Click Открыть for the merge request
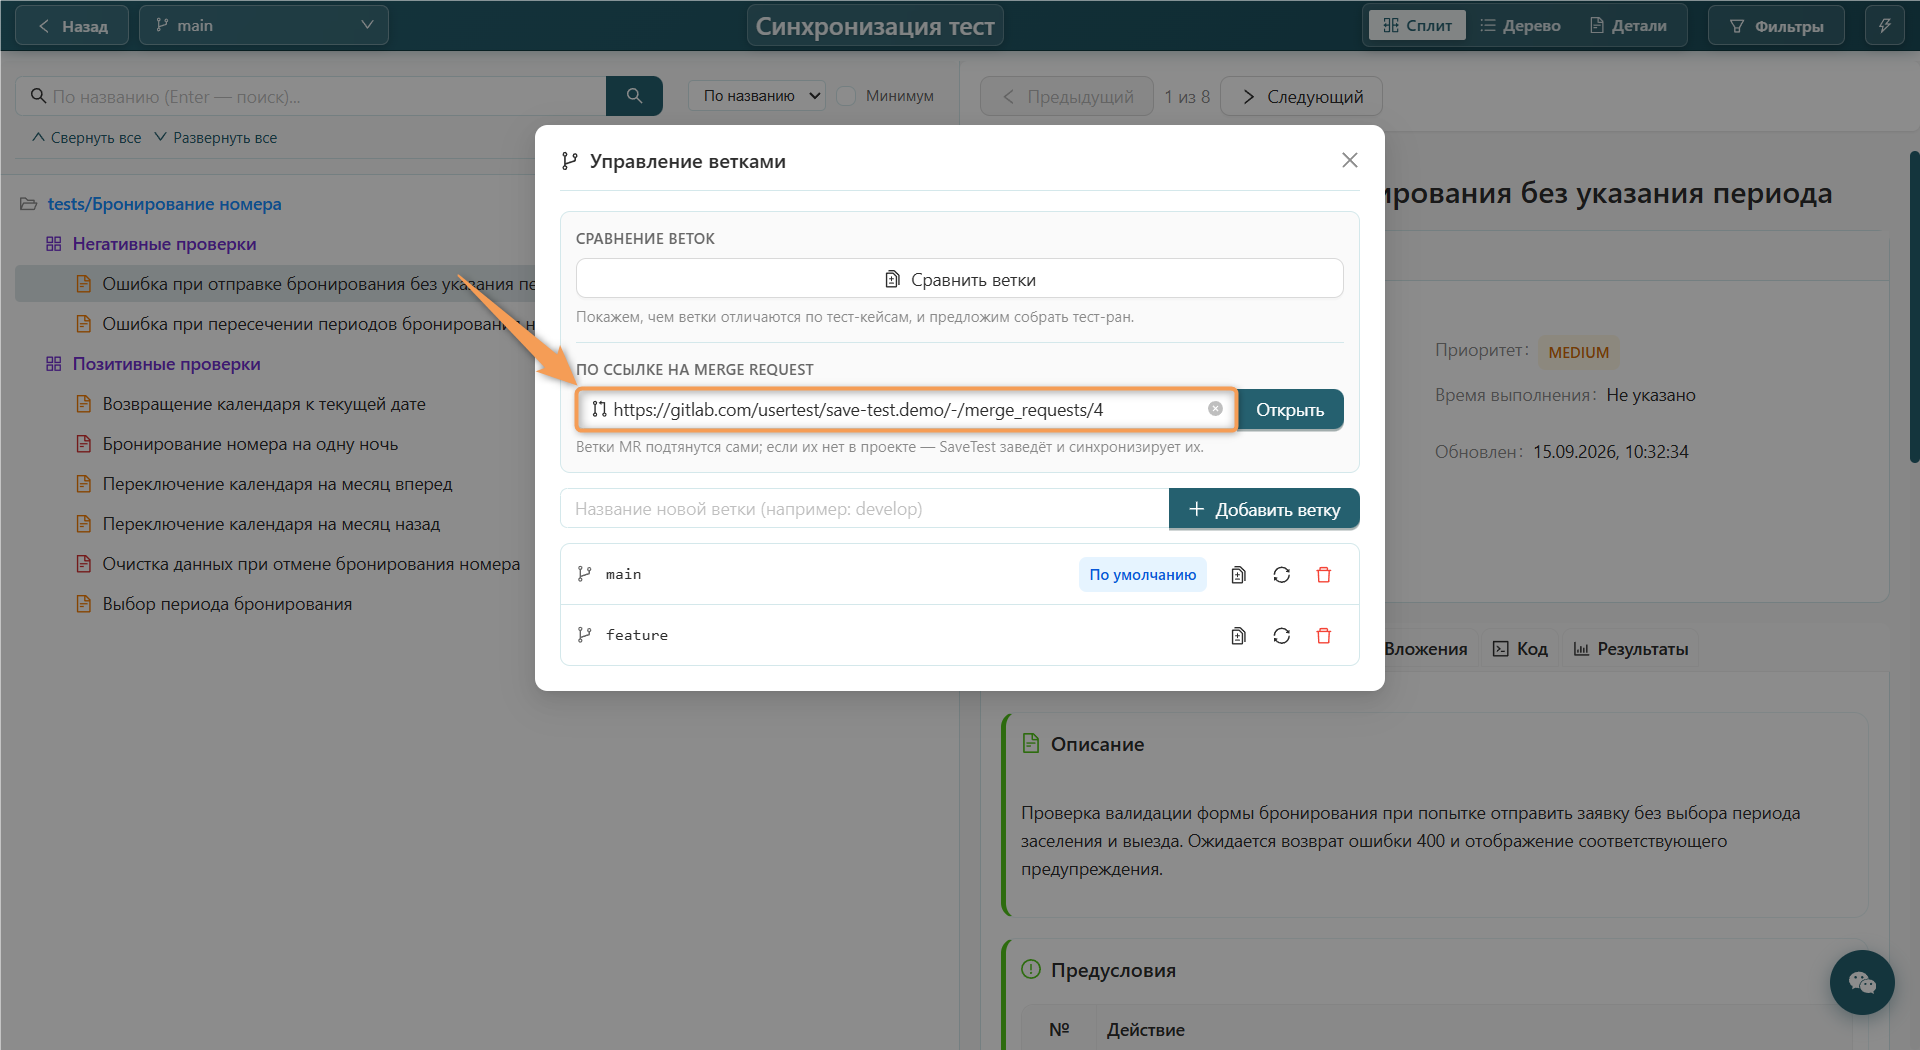1920x1050 pixels. click(x=1290, y=410)
